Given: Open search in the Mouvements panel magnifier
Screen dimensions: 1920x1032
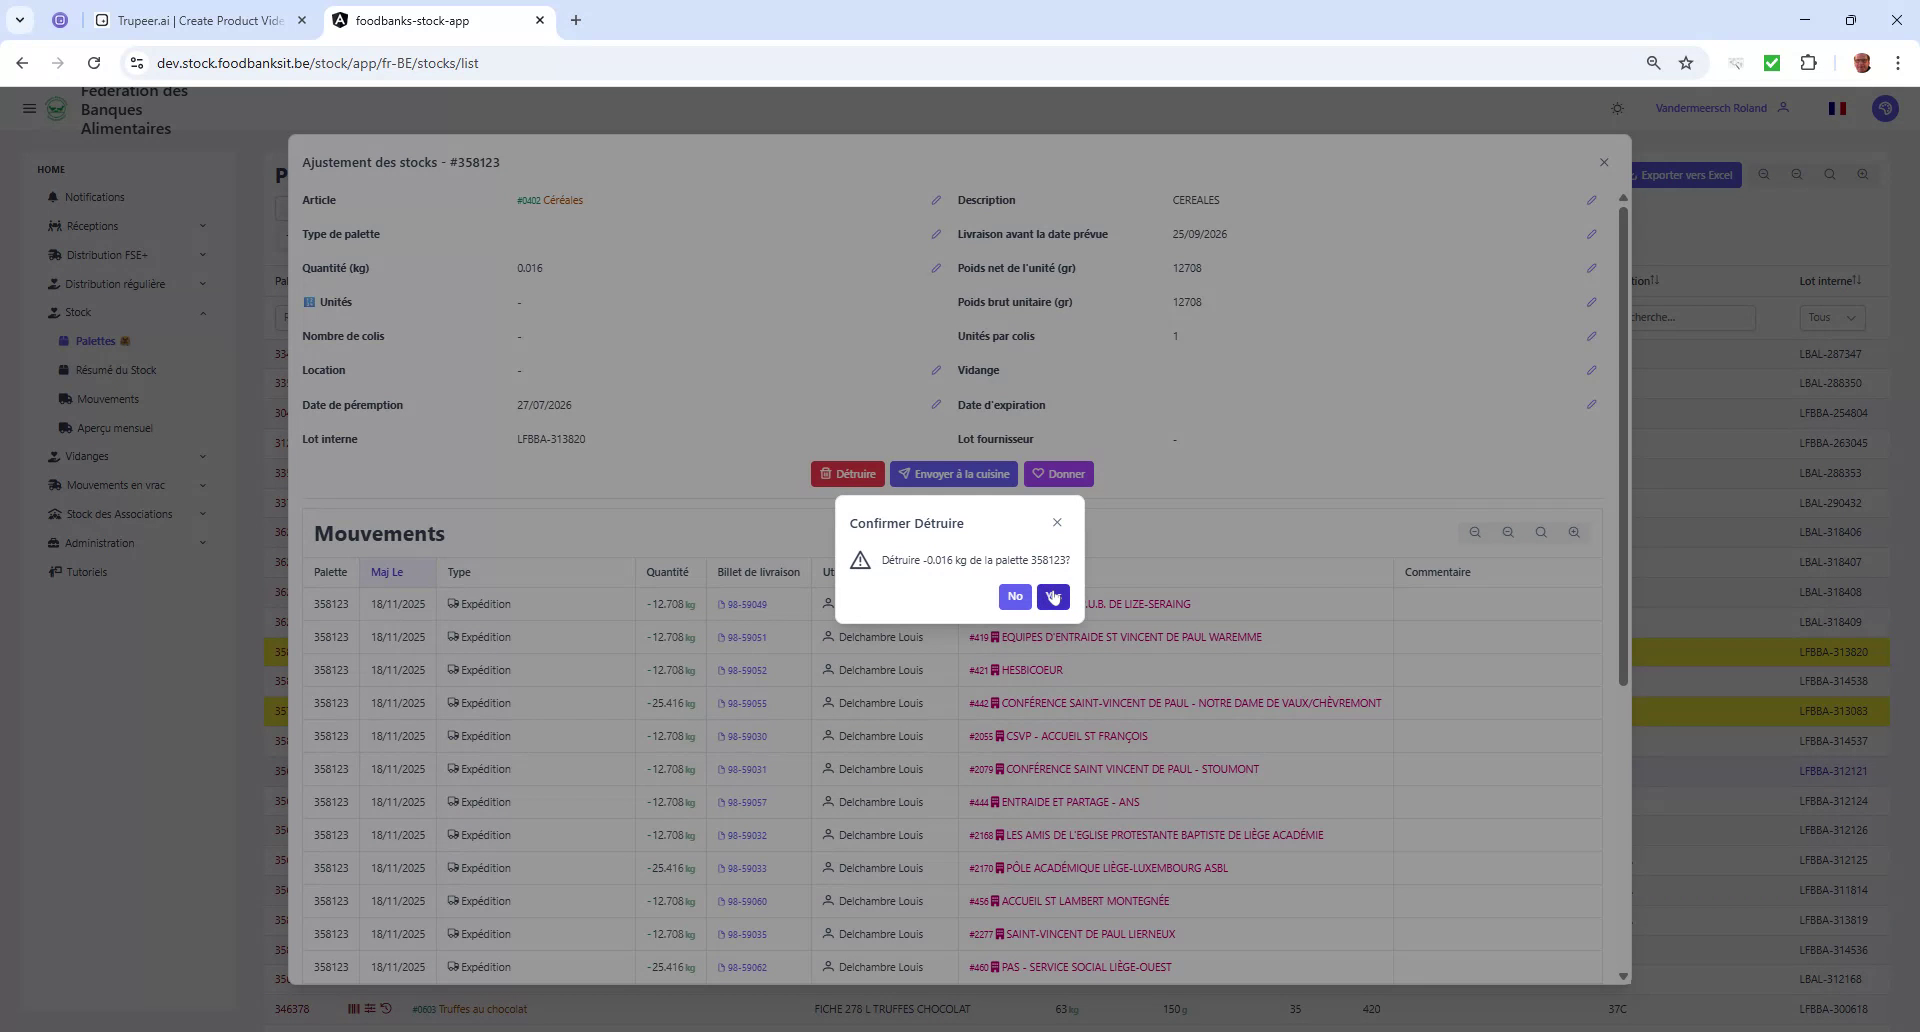Looking at the screenshot, I should 1541,532.
